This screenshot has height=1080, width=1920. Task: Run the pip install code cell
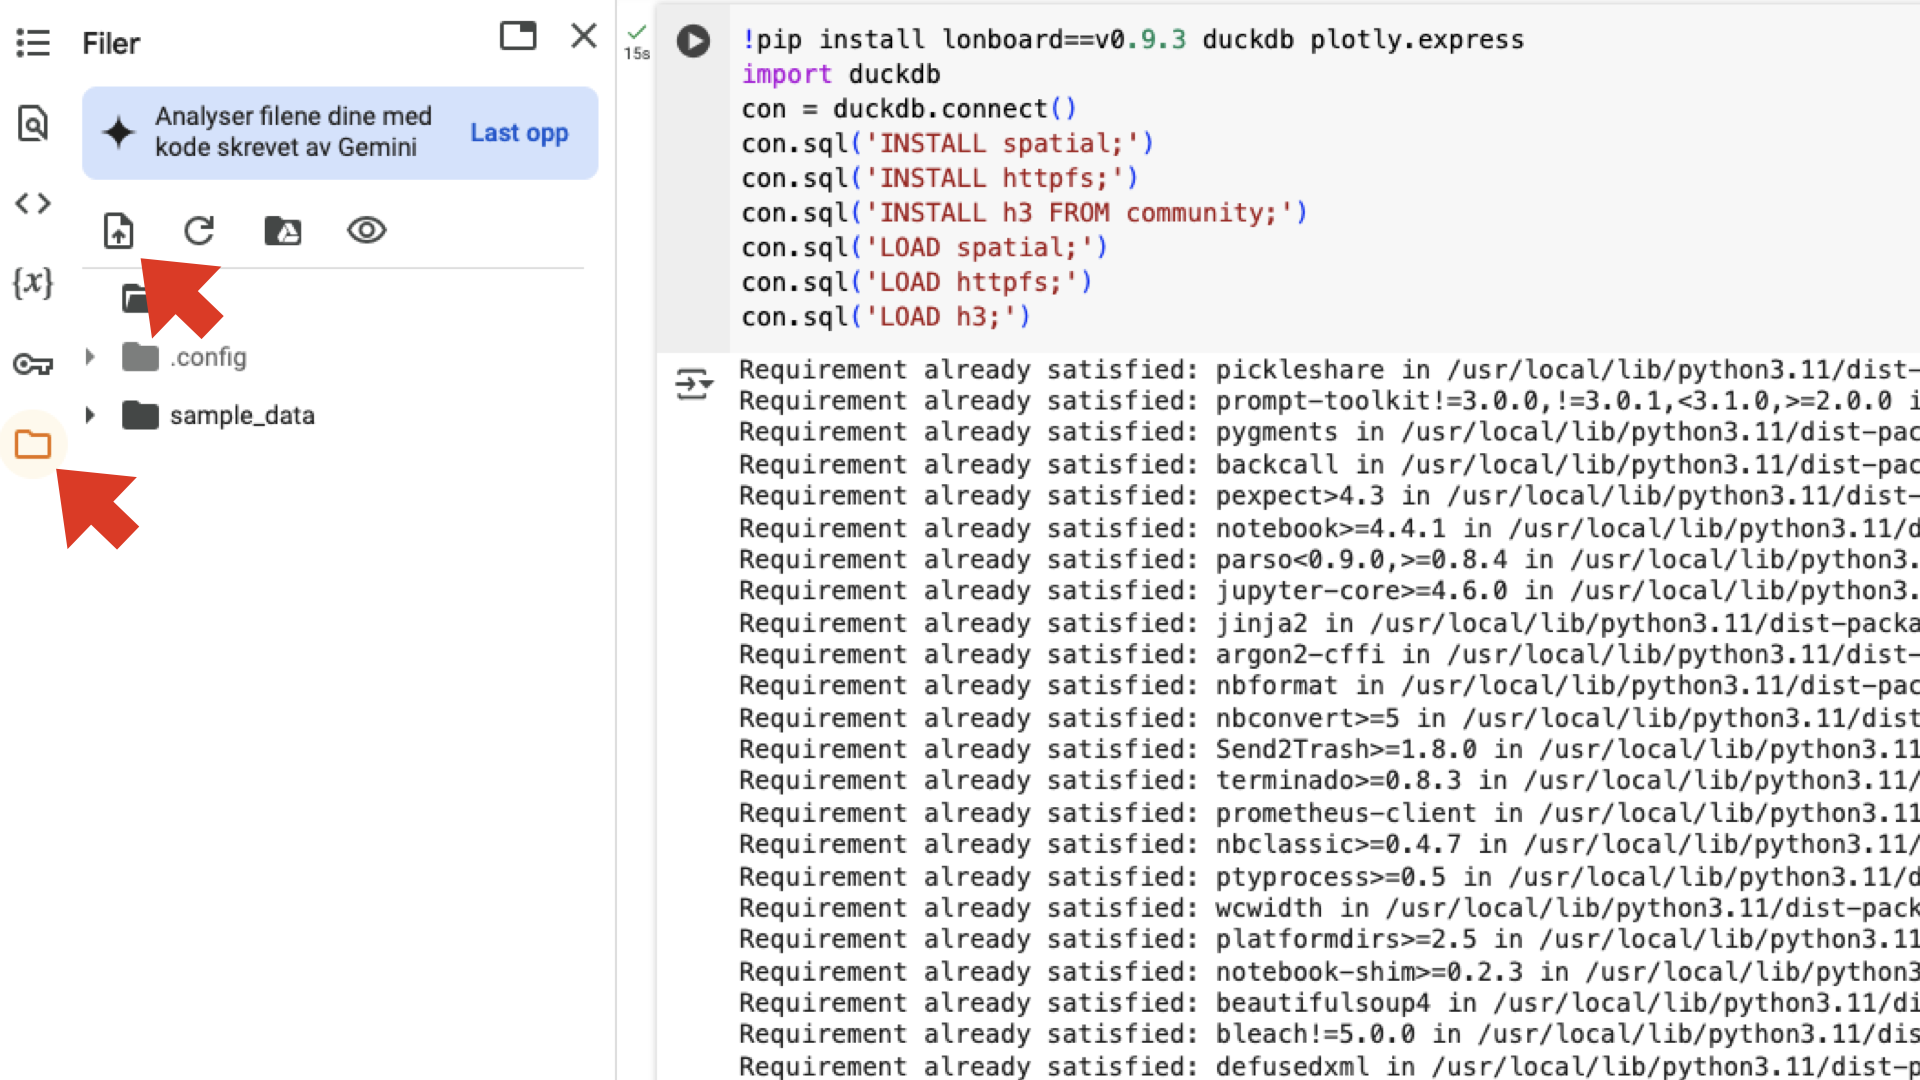[693, 41]
